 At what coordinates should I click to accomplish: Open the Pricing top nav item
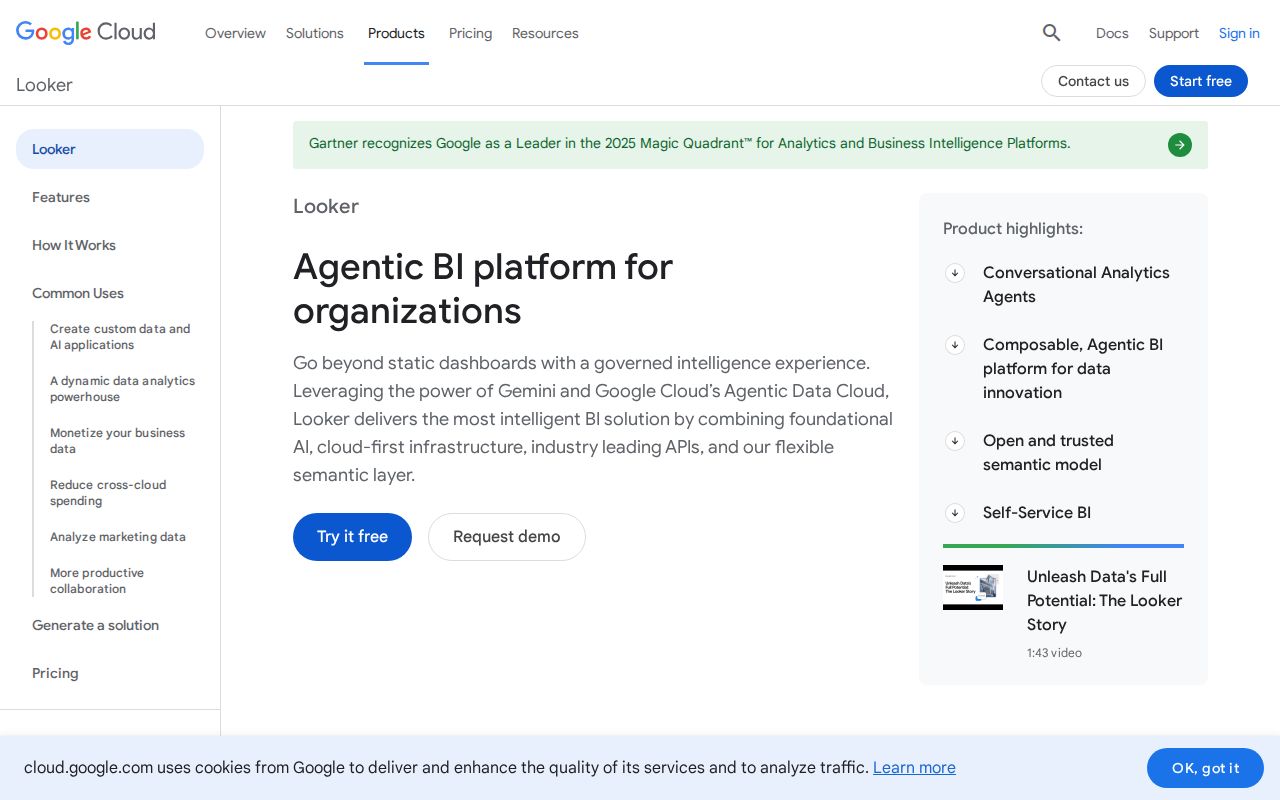click(470, 33)
